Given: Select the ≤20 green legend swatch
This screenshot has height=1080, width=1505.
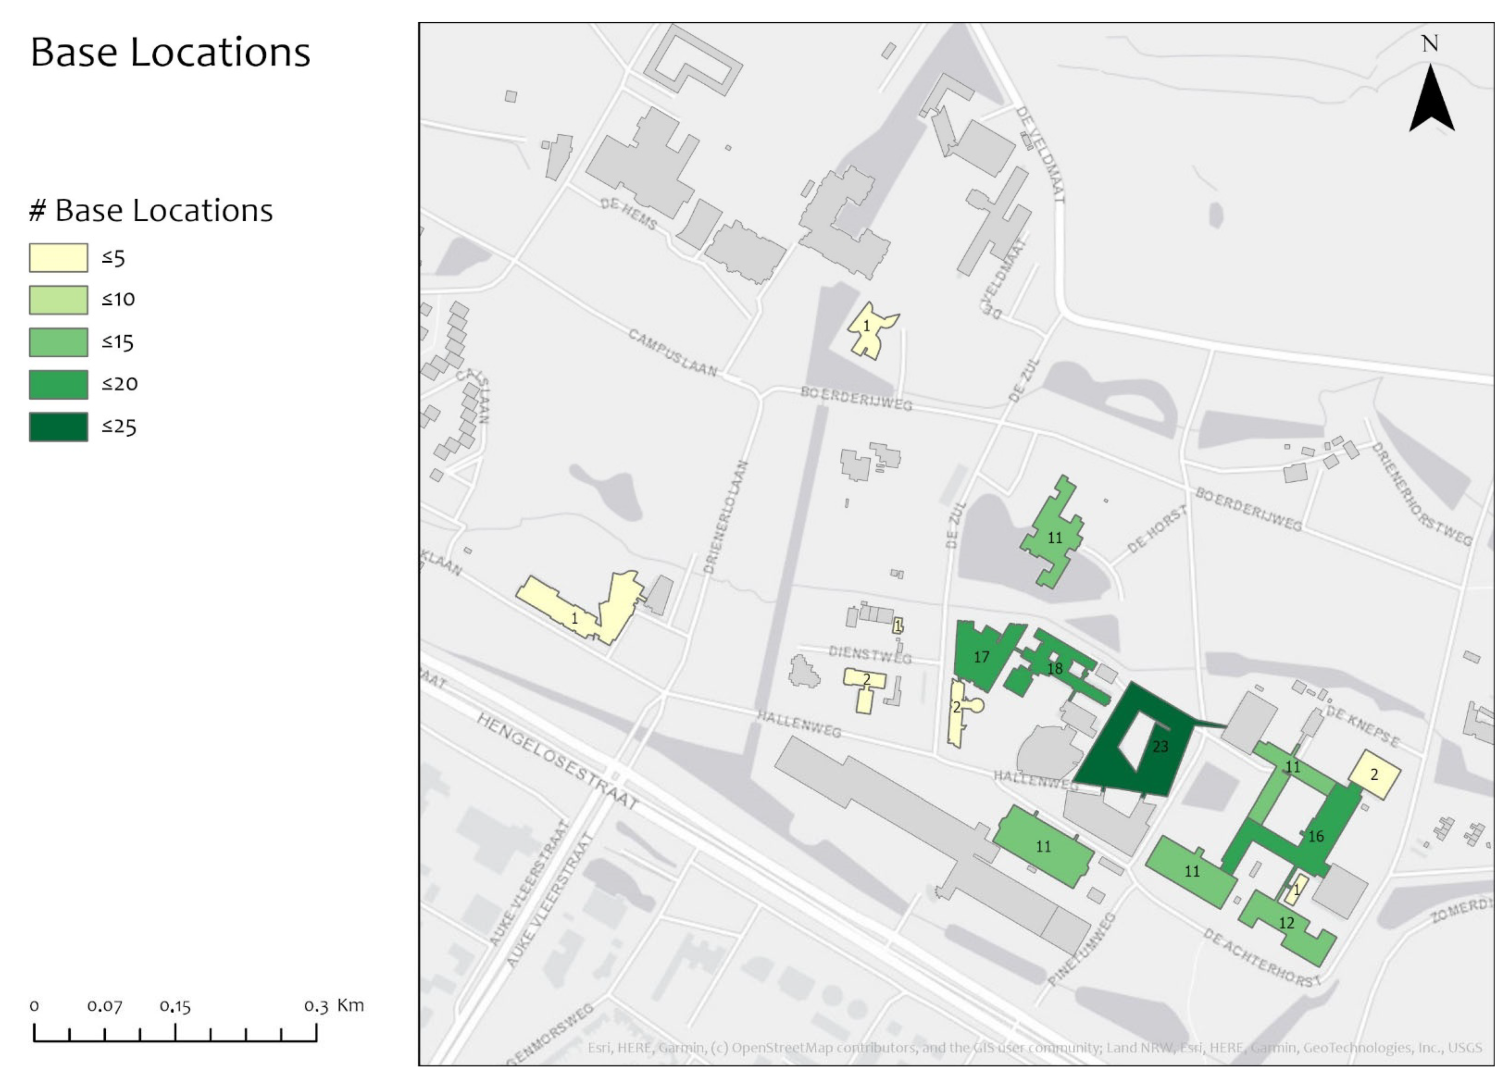Looking at the screenshot, I should coord(58,384).
